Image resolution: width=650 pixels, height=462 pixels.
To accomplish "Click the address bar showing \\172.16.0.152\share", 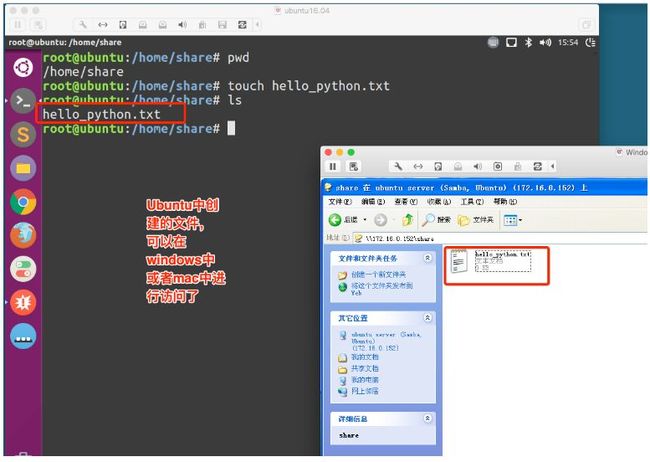I will tap(500, 238).
